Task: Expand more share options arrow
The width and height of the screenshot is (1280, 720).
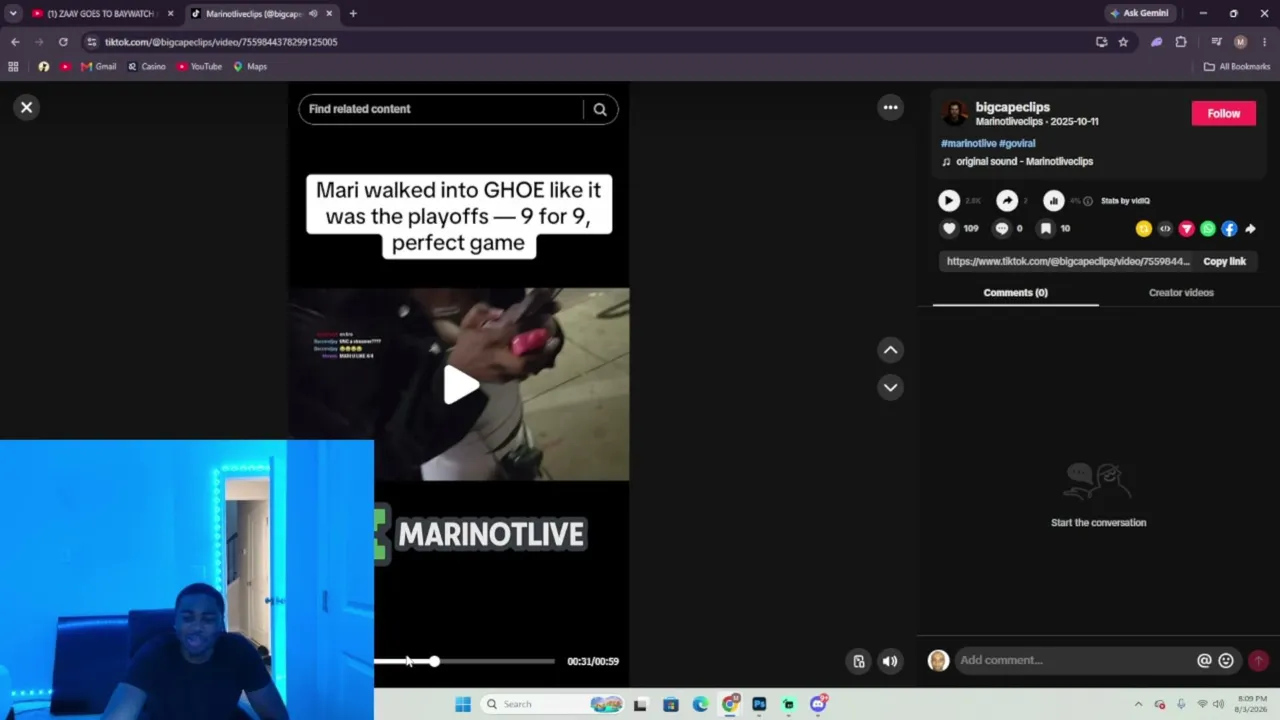Action: (x=1250, y=229)
